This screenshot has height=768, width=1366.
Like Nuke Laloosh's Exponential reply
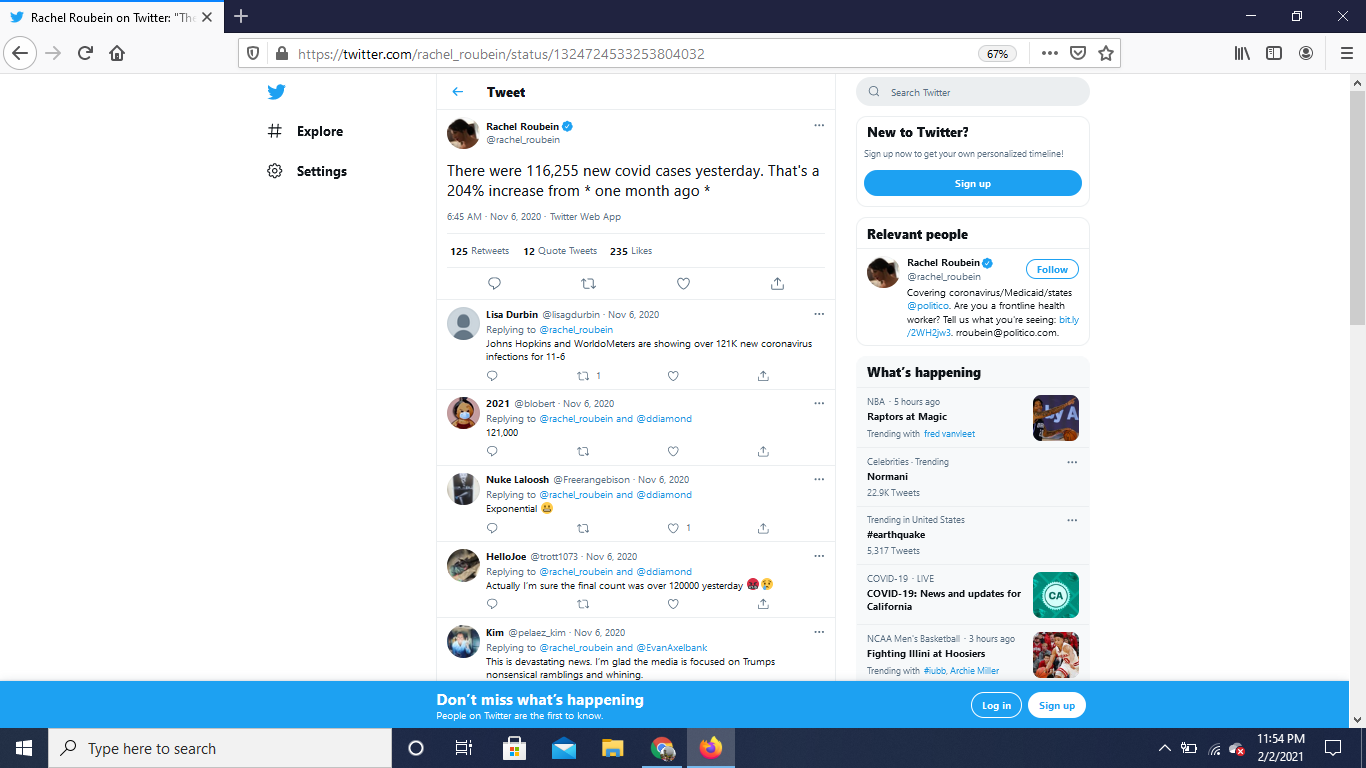(x=673, y=528)
